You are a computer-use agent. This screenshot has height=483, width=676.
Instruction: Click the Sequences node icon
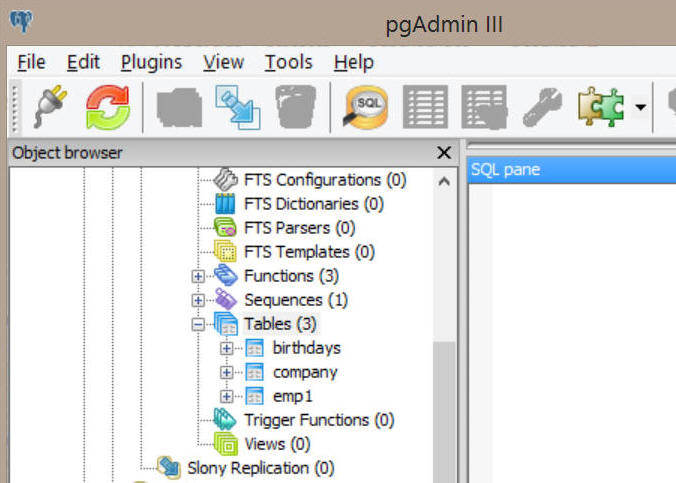click(x=225, y=300)
